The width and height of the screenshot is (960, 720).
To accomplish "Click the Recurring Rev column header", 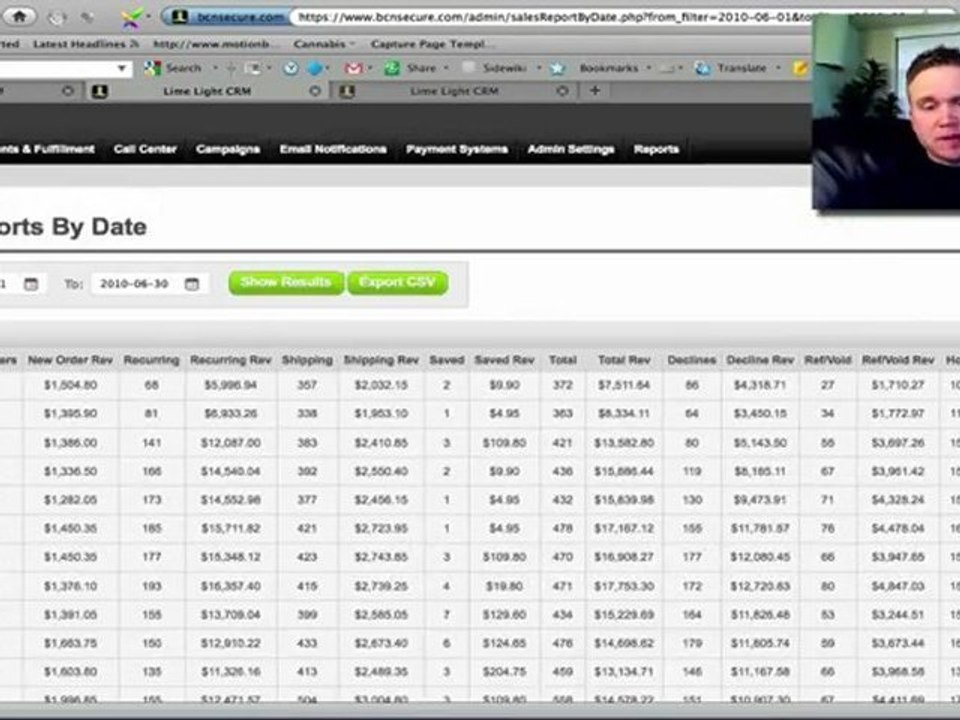I will click(230, 360).
